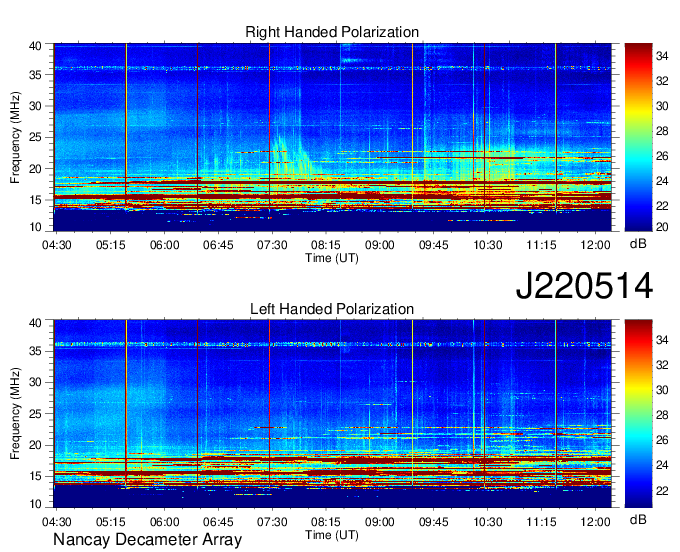Click the dB unit label beside Left Handed colorbar
The width and height of the screenshot is (680, 552).
(638, 519)
